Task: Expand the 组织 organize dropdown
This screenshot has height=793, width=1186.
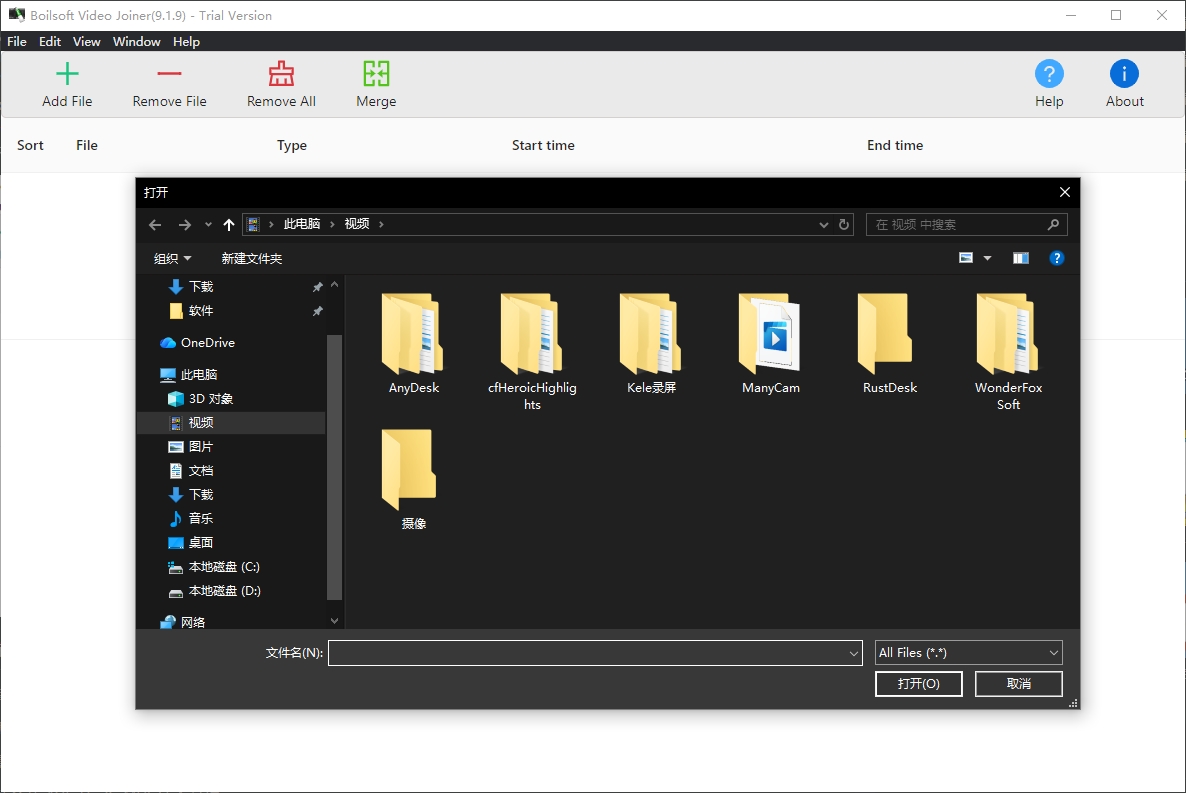Action: (172, 259)
